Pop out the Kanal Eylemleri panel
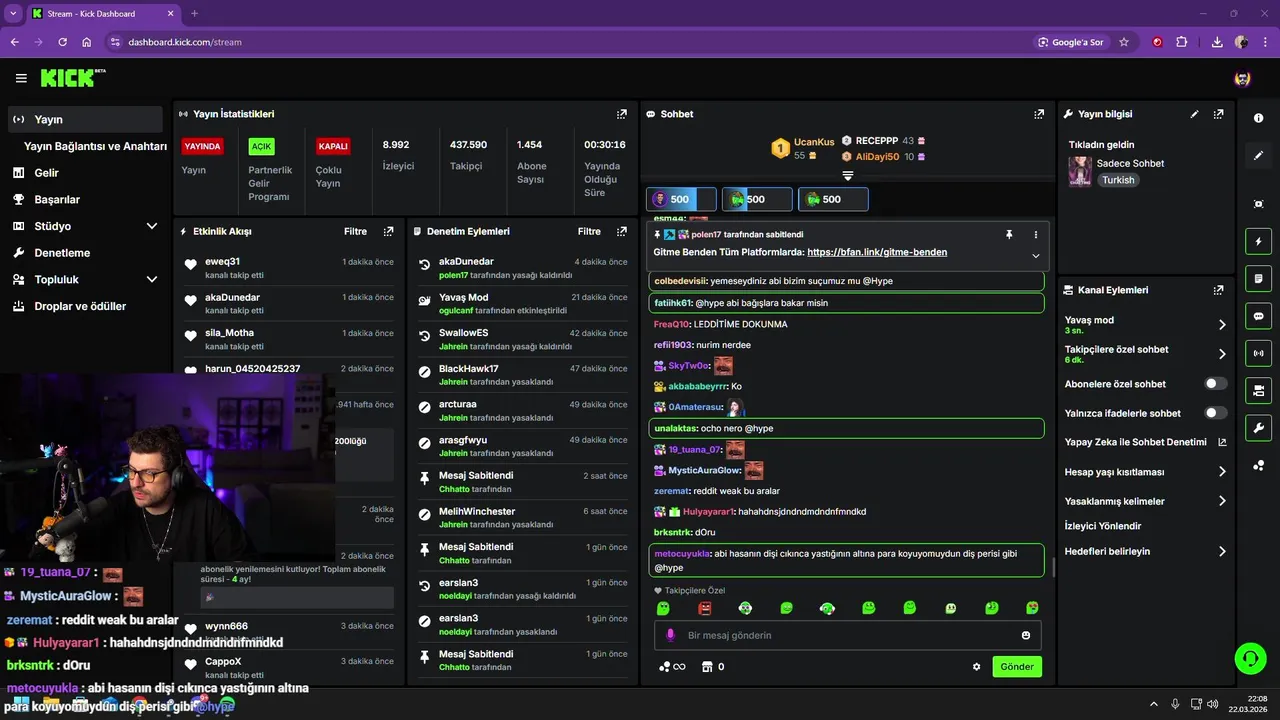This screenshot has height=720, width=1280. tap(1218, 290)
